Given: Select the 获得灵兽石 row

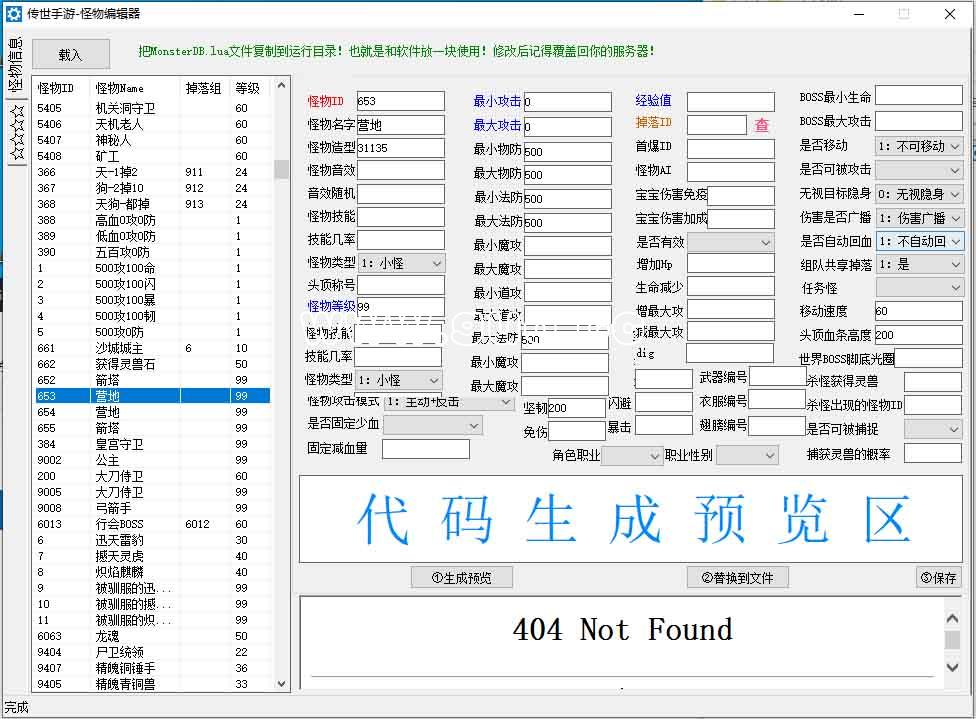Looking at the screenshot, I should pos(153,364).
